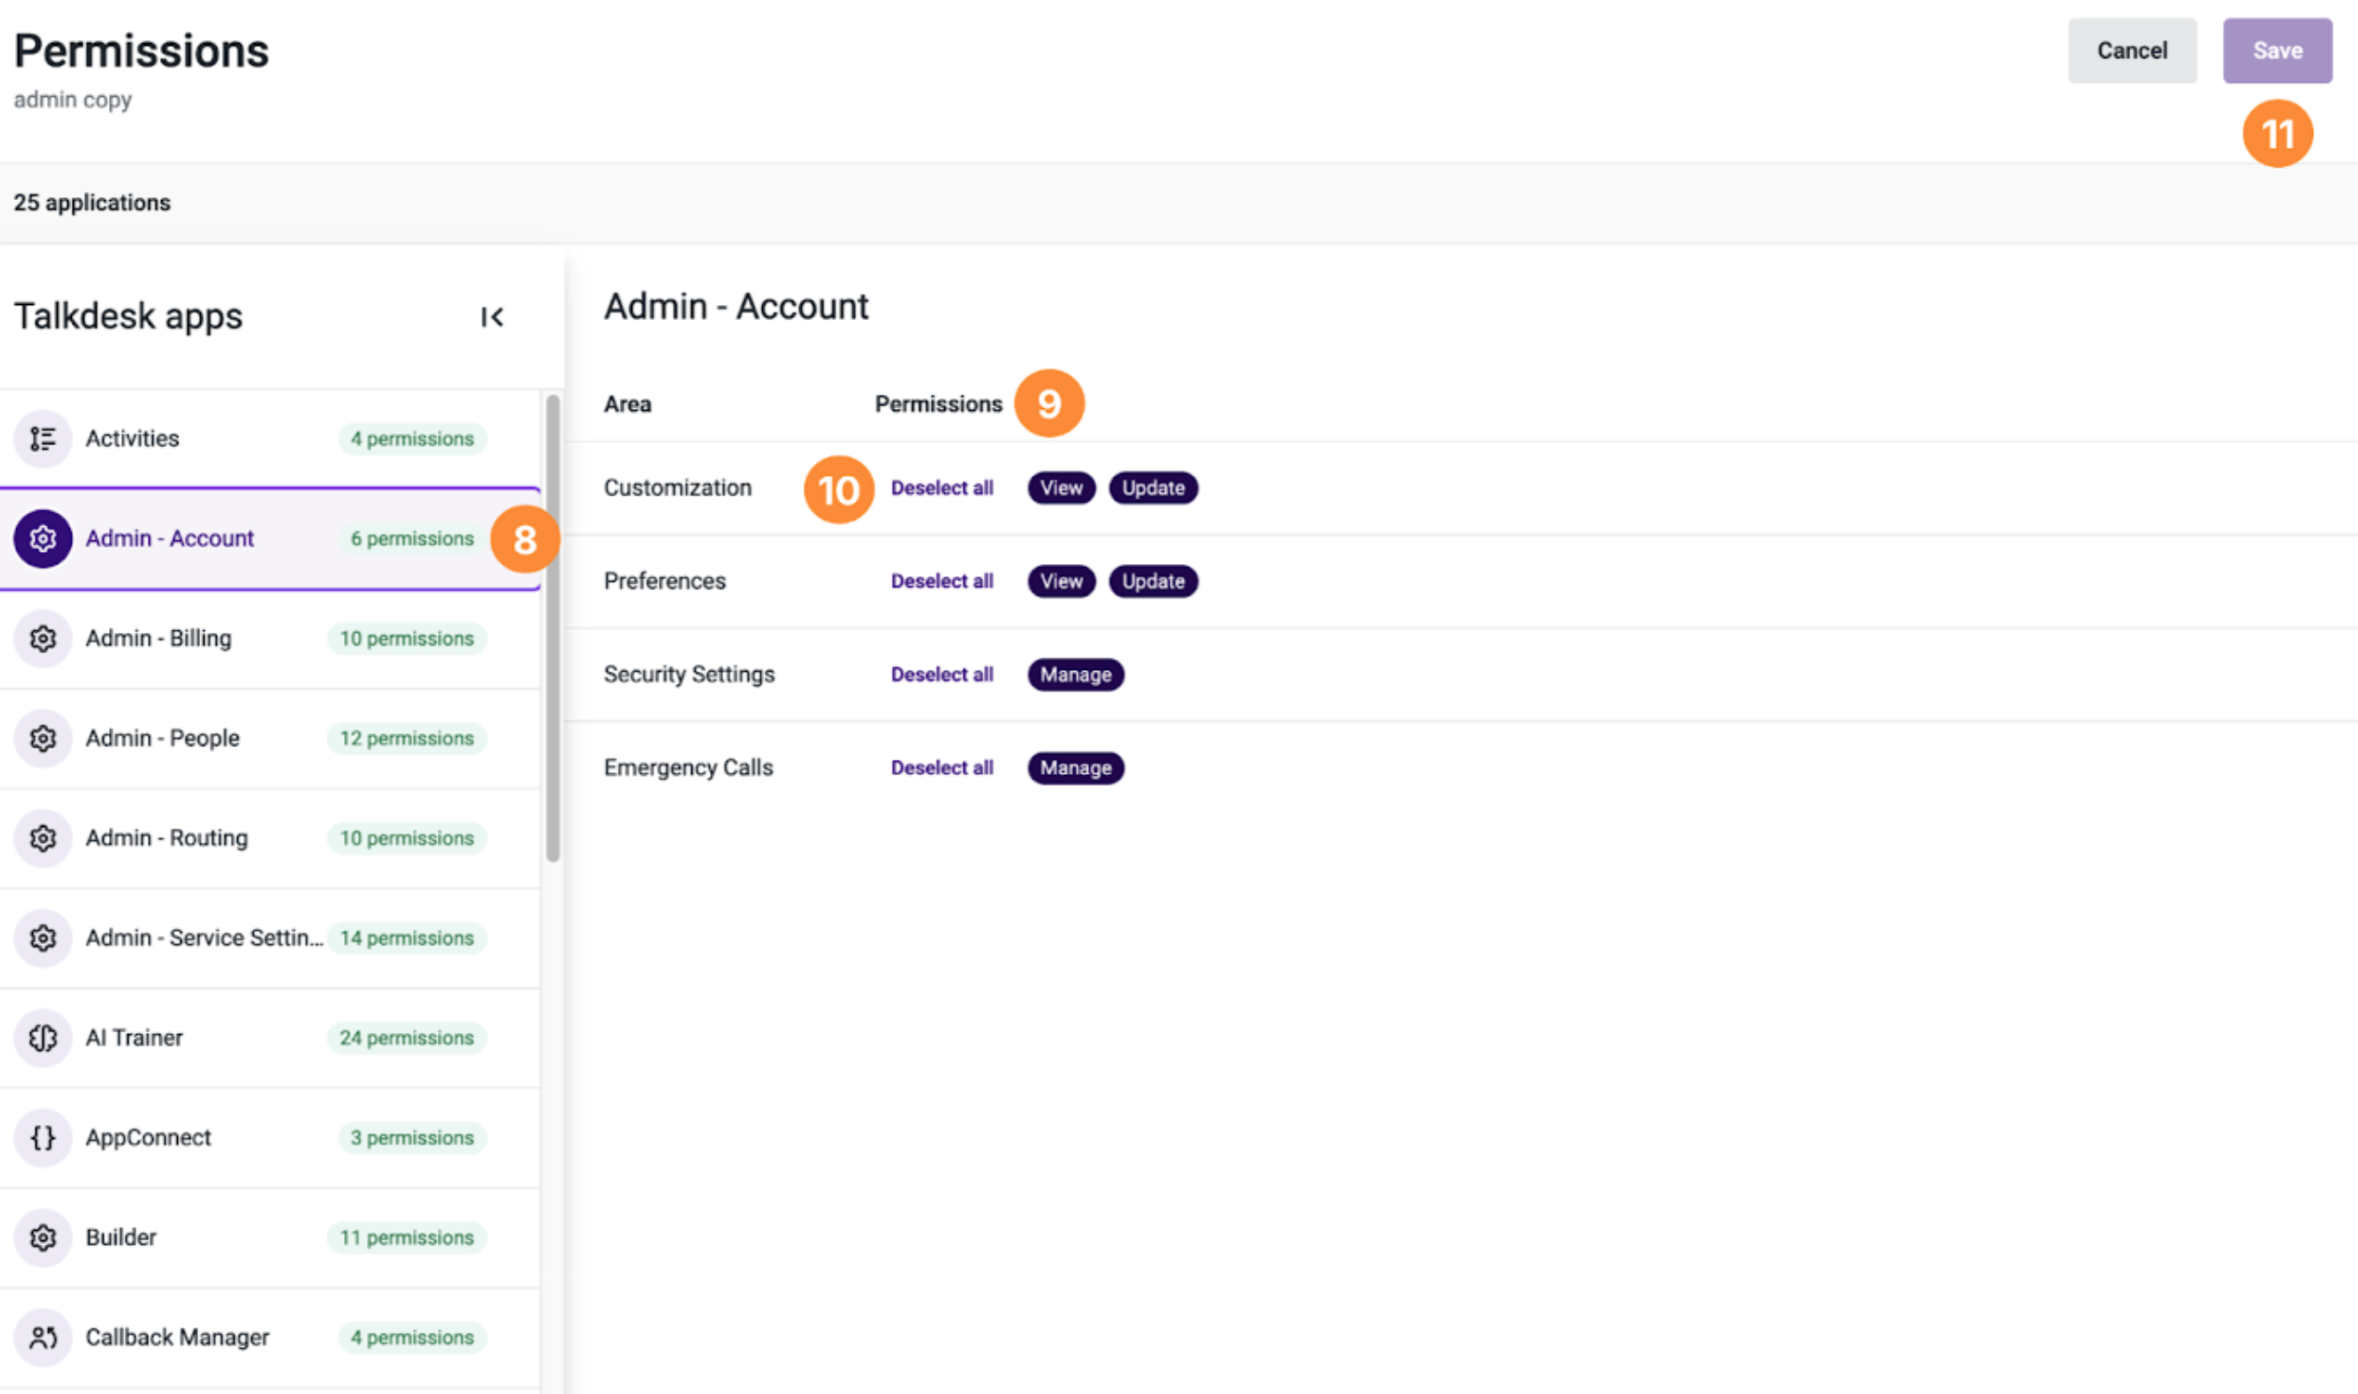Viewport: 2358px width, 1394px height.
Task: Deselect all Preferences permissions
Action: pyautogui.click(x=942, y=581)
